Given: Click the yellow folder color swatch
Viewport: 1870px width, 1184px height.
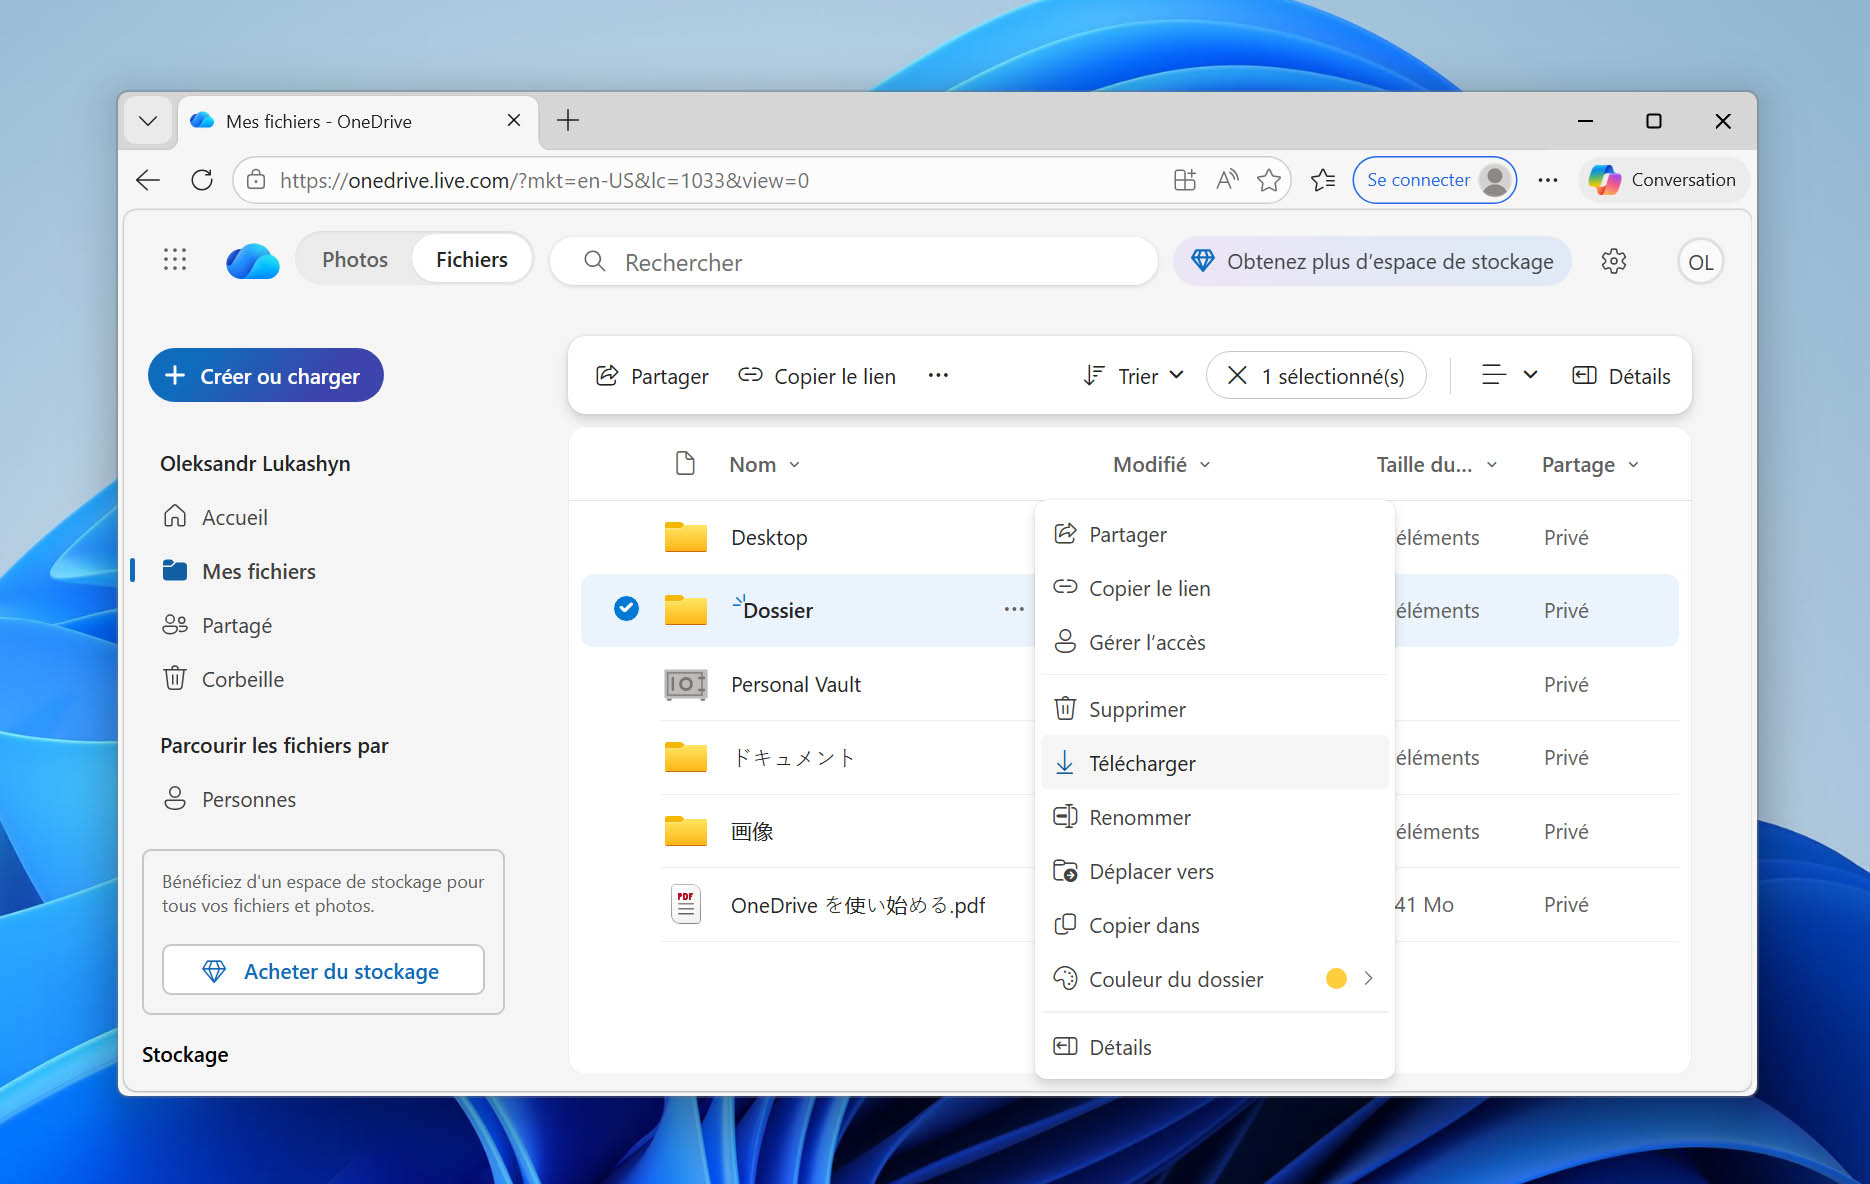Looking at the screenshot, I should click(1336, 978).
